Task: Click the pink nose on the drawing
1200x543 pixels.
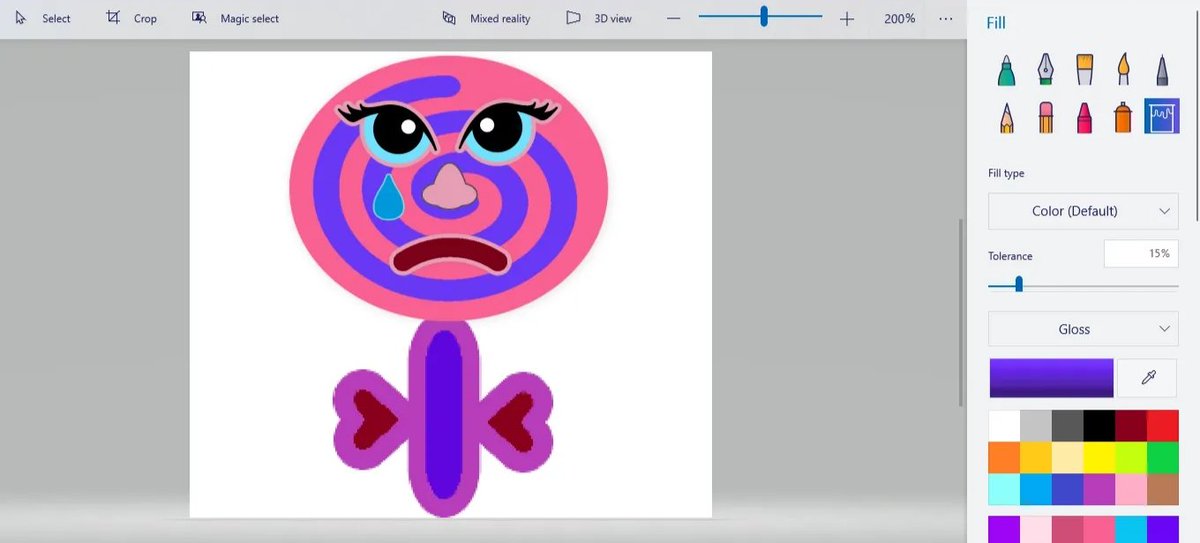Action: [x=450, y=188]
